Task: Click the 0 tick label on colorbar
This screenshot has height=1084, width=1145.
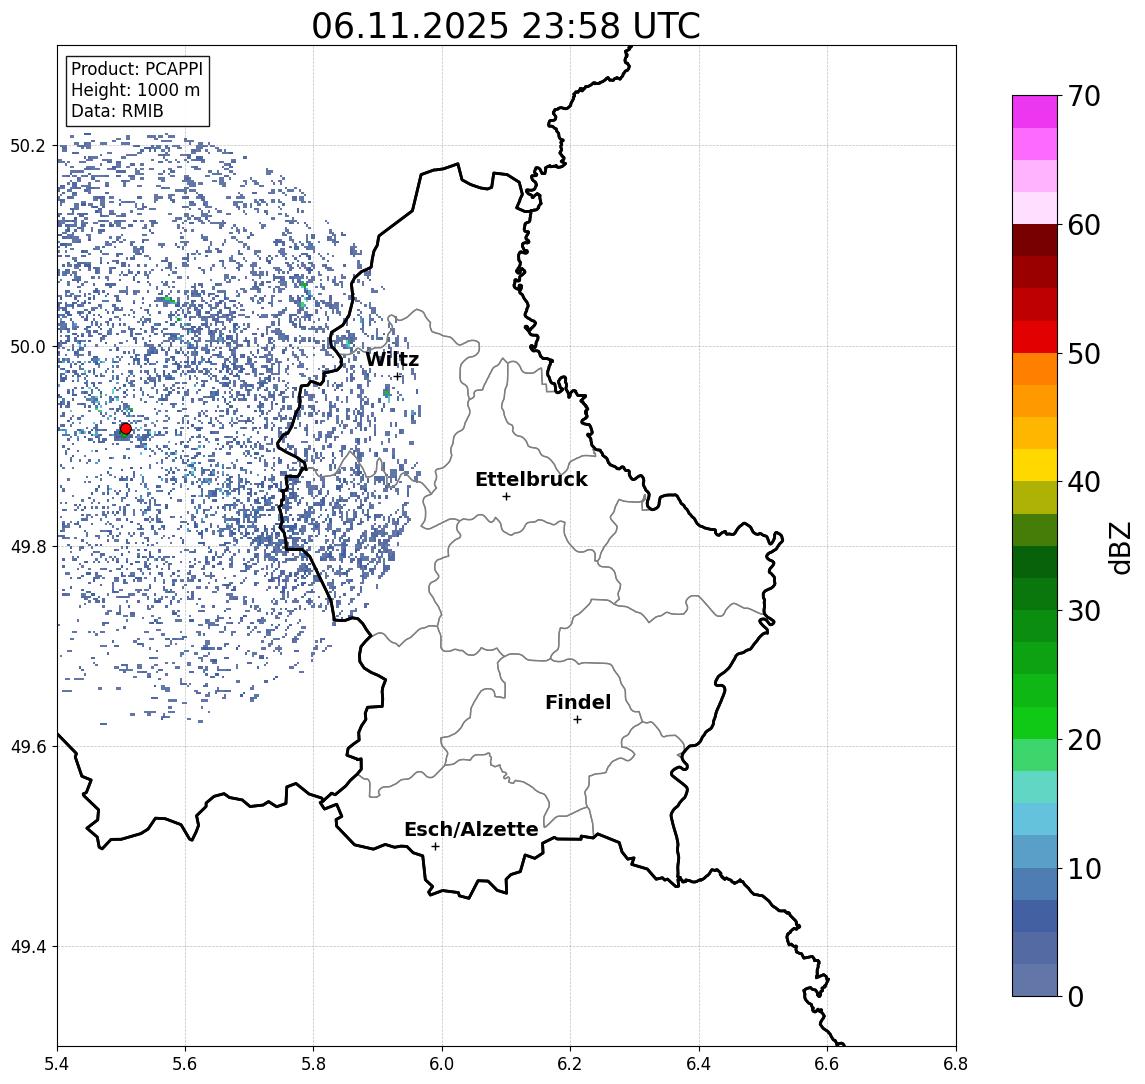Action: tap(1076, 996)
